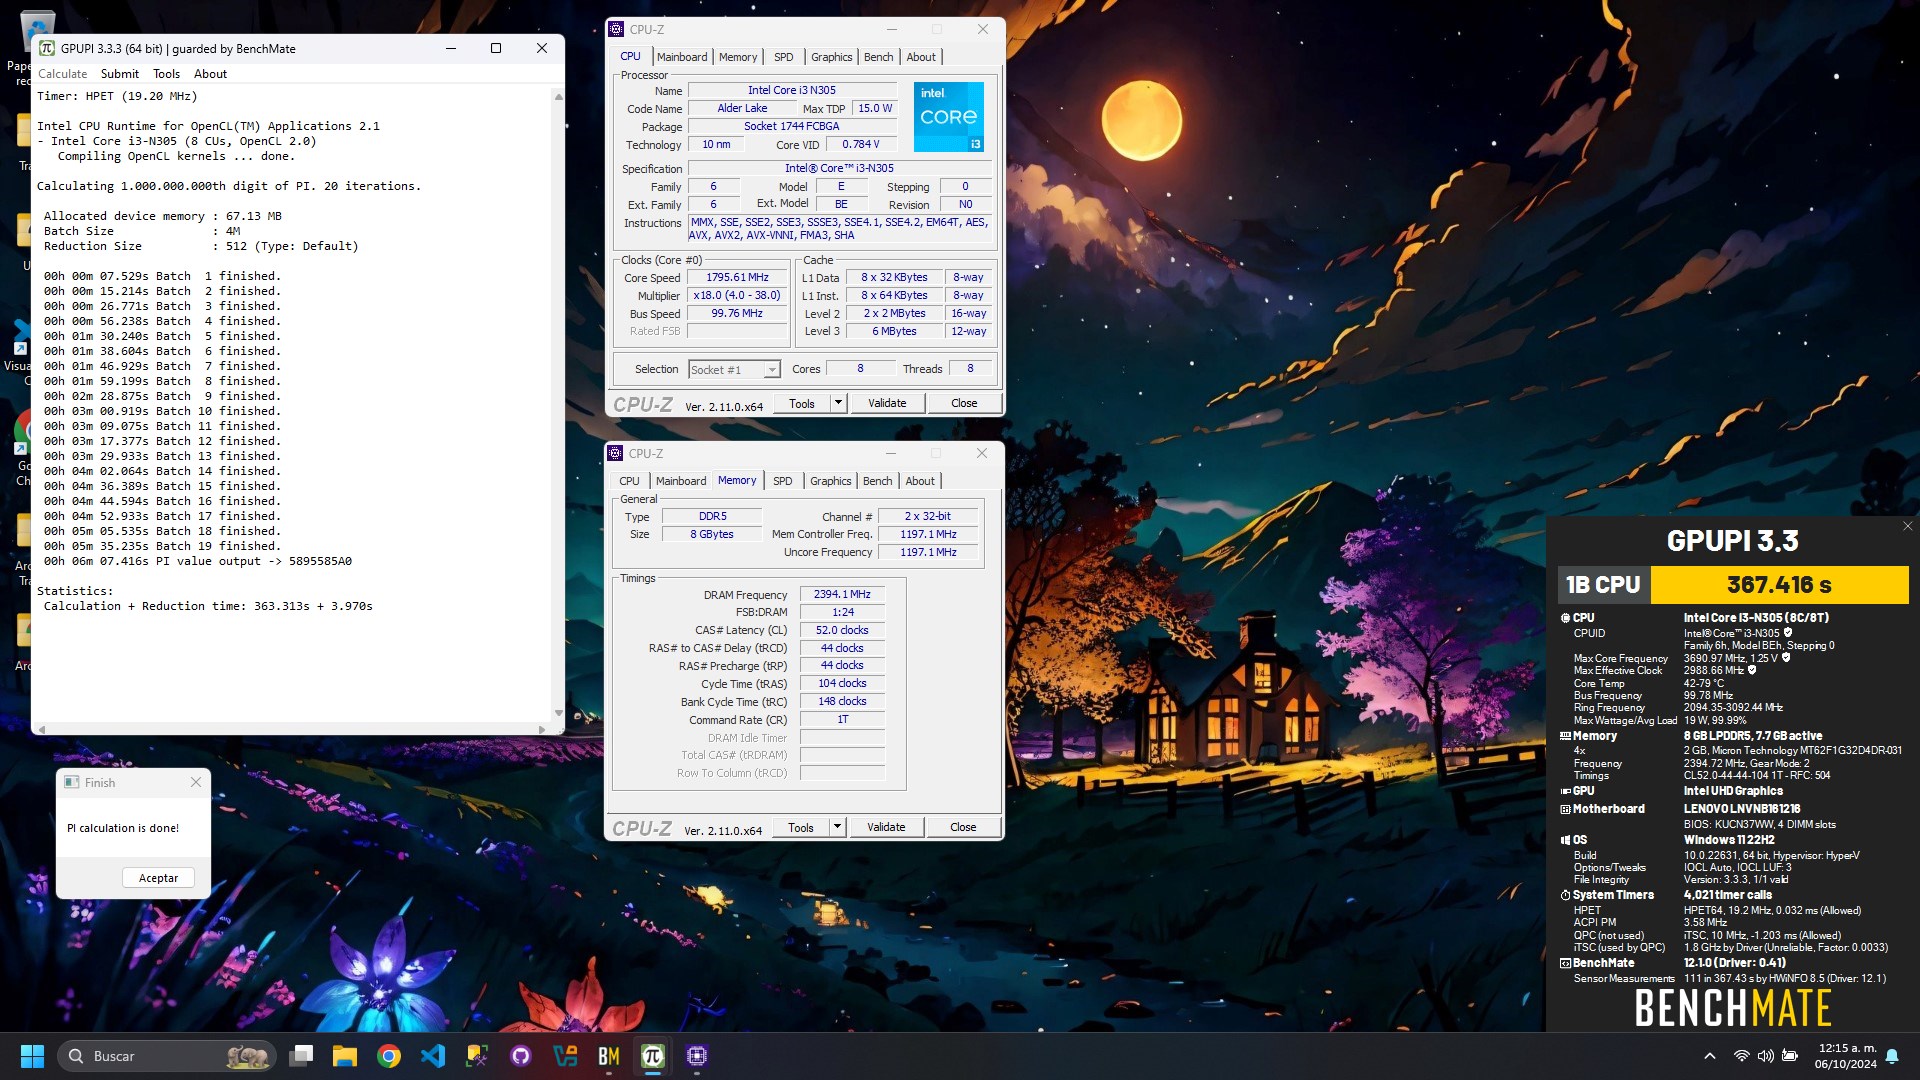The width and height of the screenshot is (1920, 1080).
Task: Click Validate in the upper CPU-Z window
Action: 887,403
